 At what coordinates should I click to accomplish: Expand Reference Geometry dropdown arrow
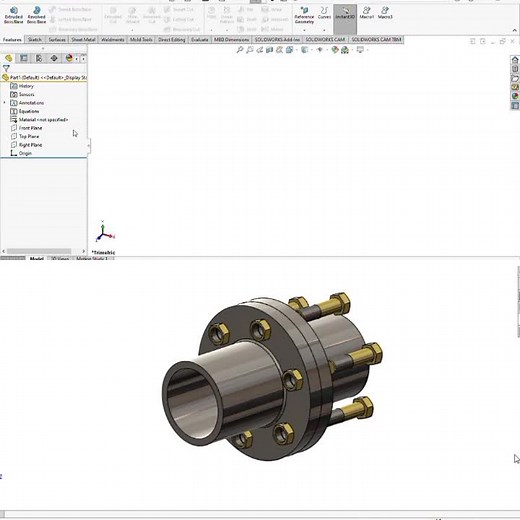click(304, 30)
